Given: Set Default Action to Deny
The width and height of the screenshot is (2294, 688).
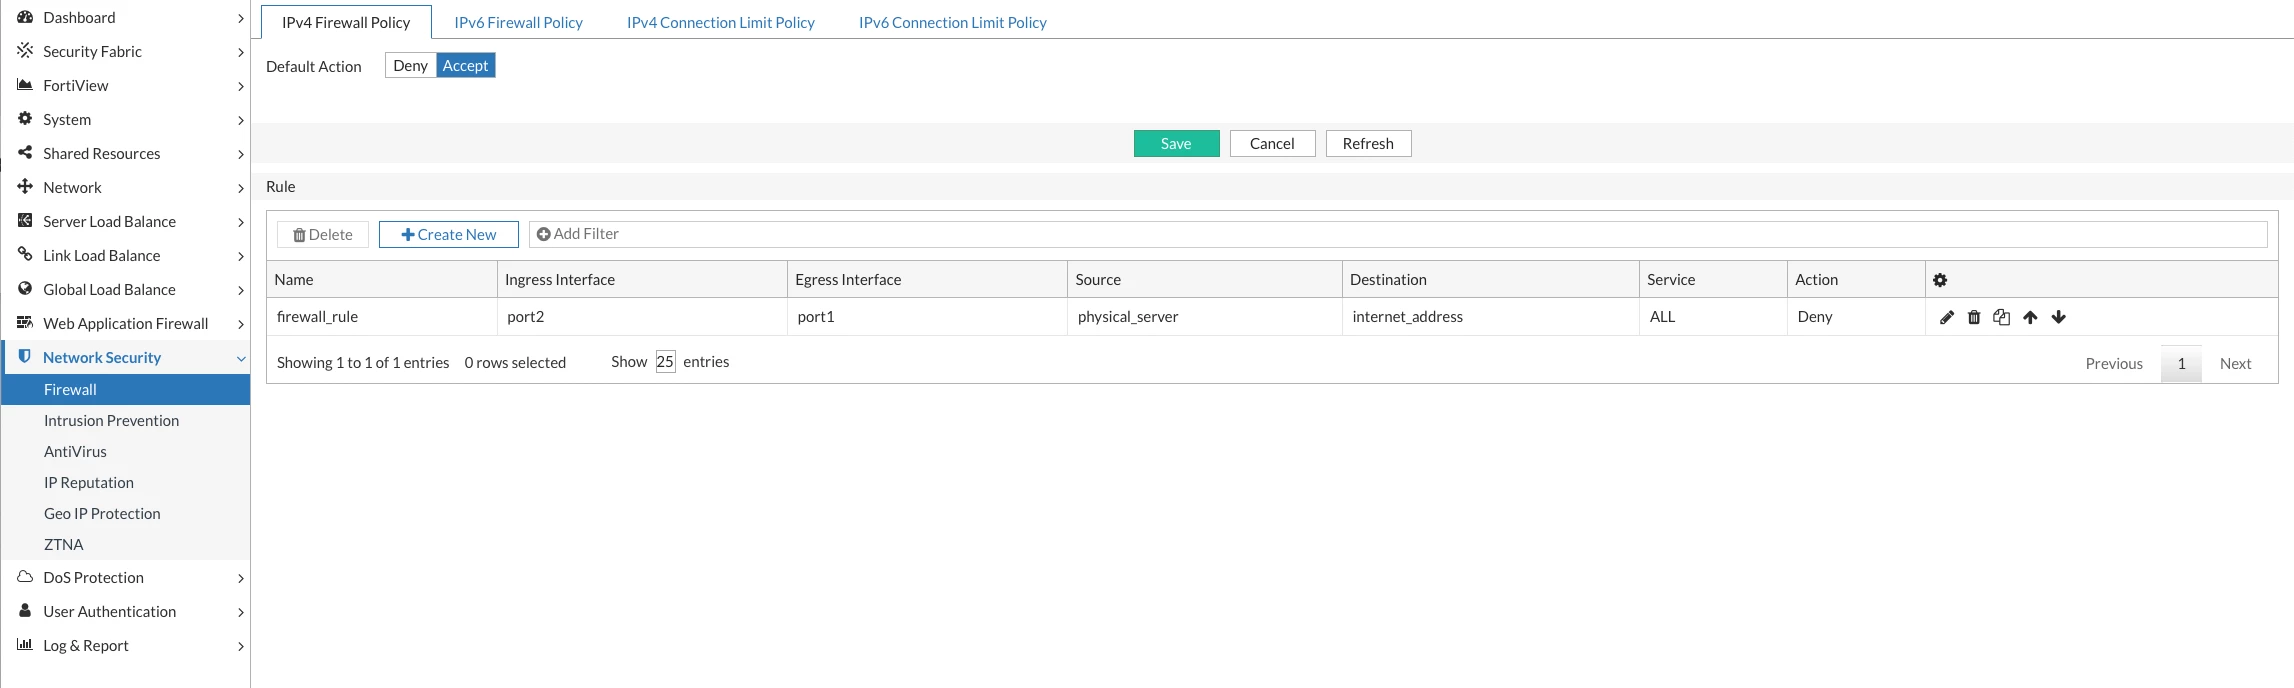Looking at the screenshot, I should coord(410,65).
